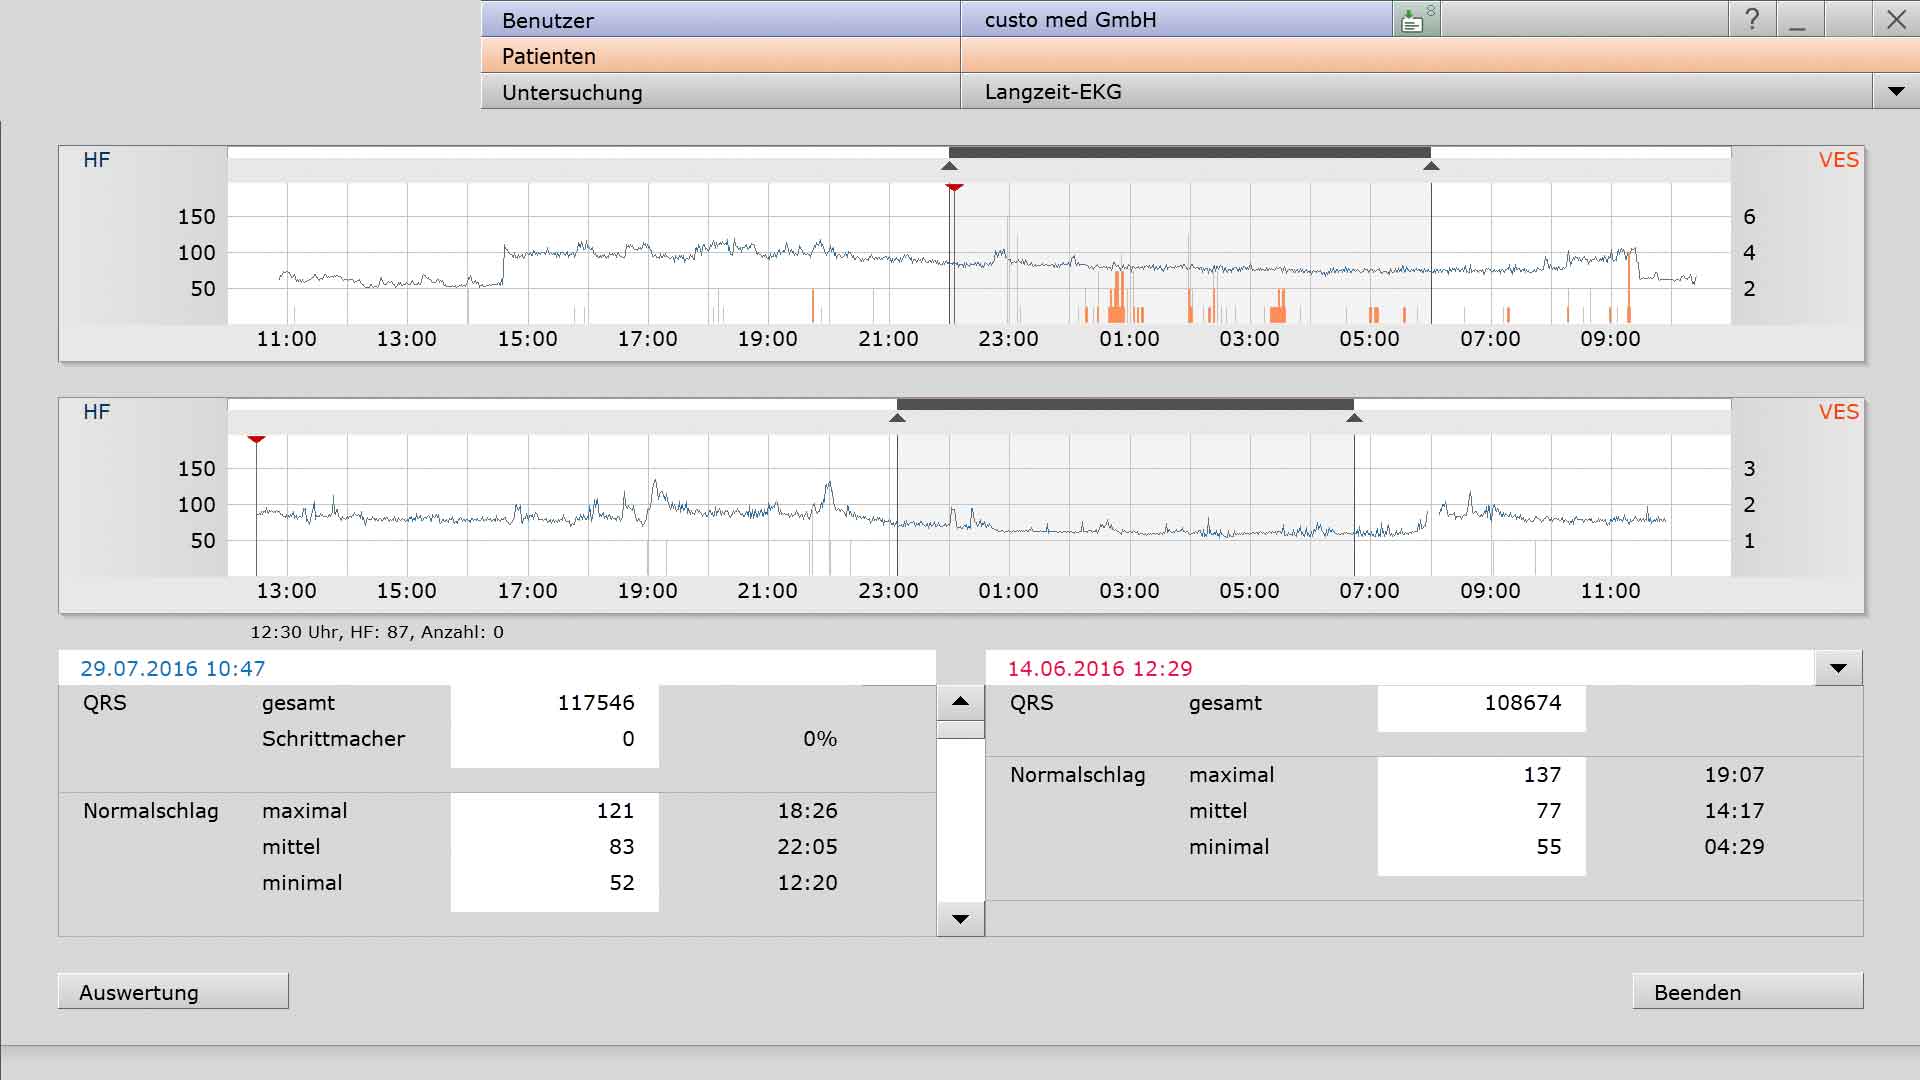Image resolution: width=1920 pixels, height=1080 pixels.
Task: Click the statistics scroll up arrow
Action: [x=960, y=702]
